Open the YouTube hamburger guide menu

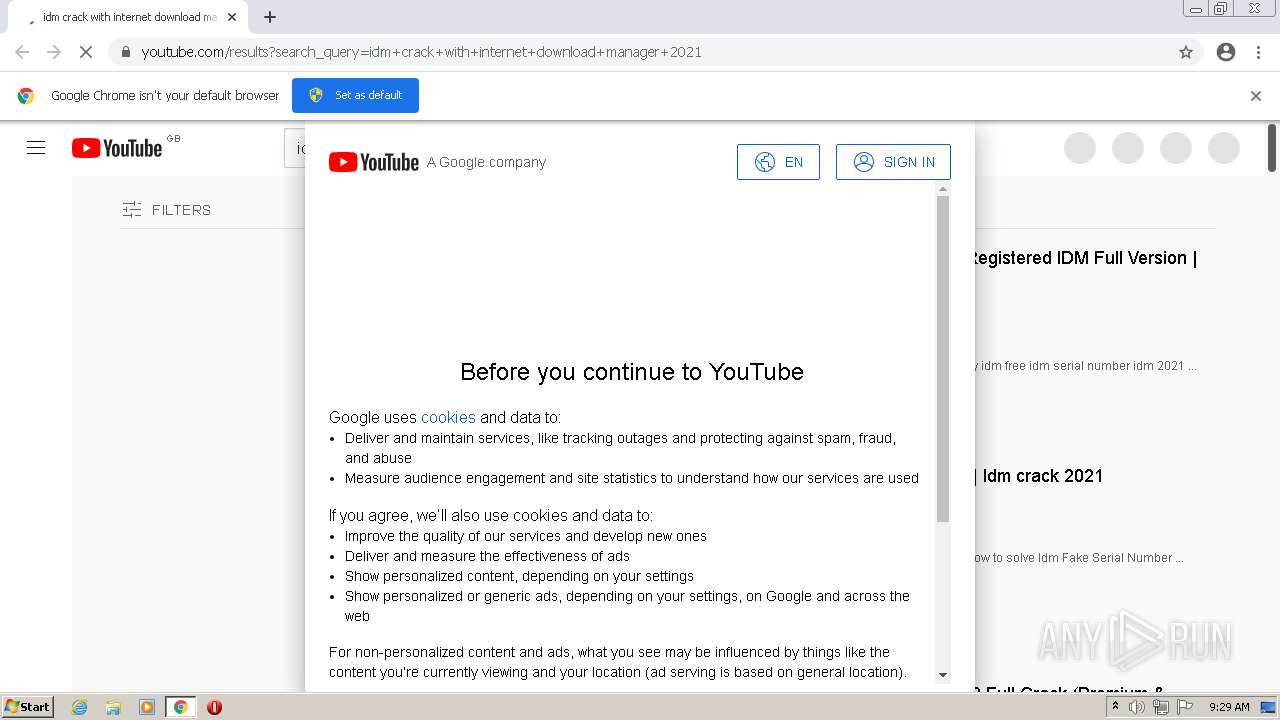point(36,148)
